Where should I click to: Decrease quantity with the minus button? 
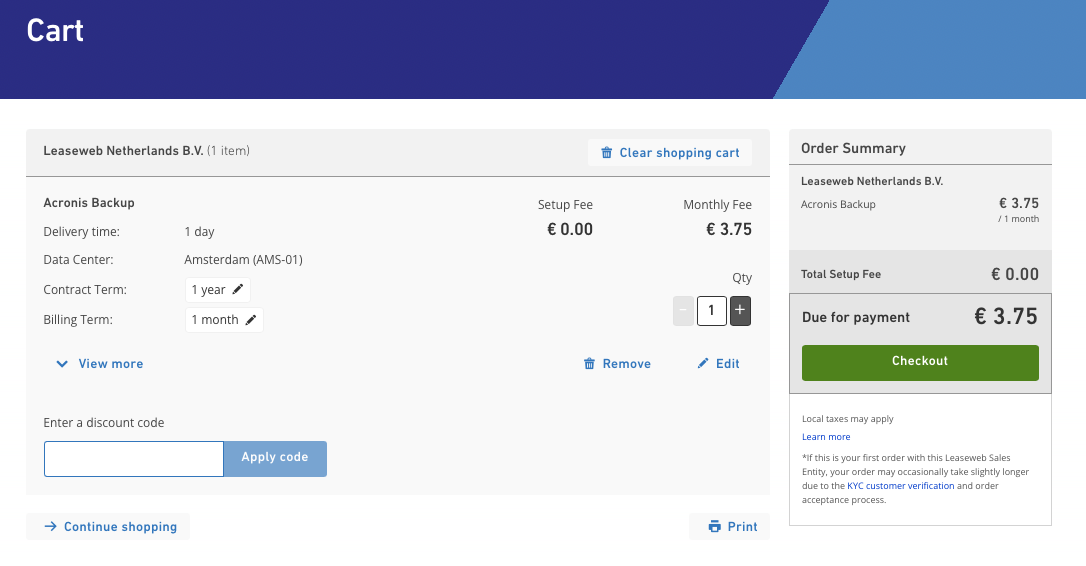tap(683, 310)
